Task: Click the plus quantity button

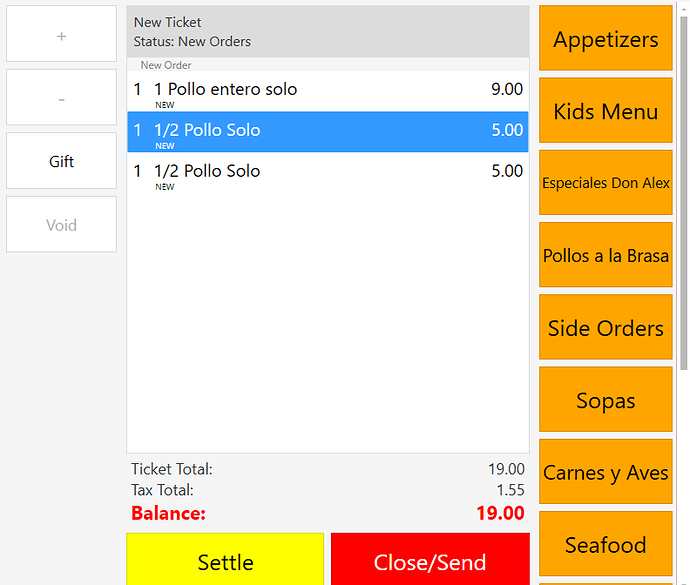Action: 61,34
